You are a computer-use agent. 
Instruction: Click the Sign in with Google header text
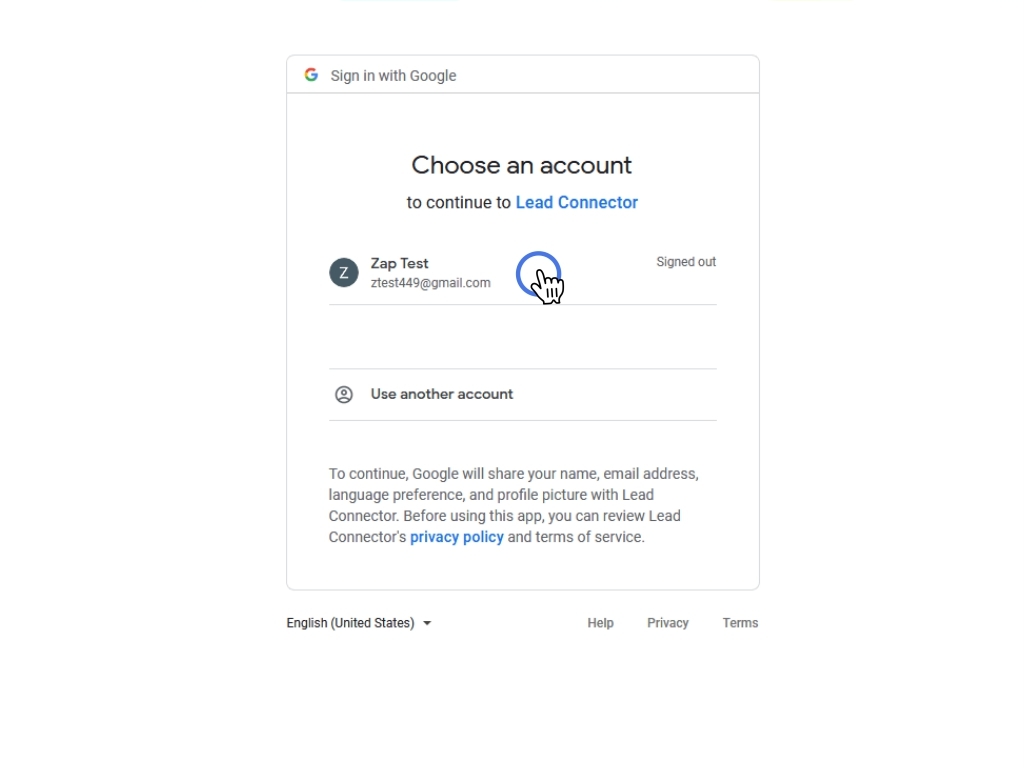pos(393,76)
